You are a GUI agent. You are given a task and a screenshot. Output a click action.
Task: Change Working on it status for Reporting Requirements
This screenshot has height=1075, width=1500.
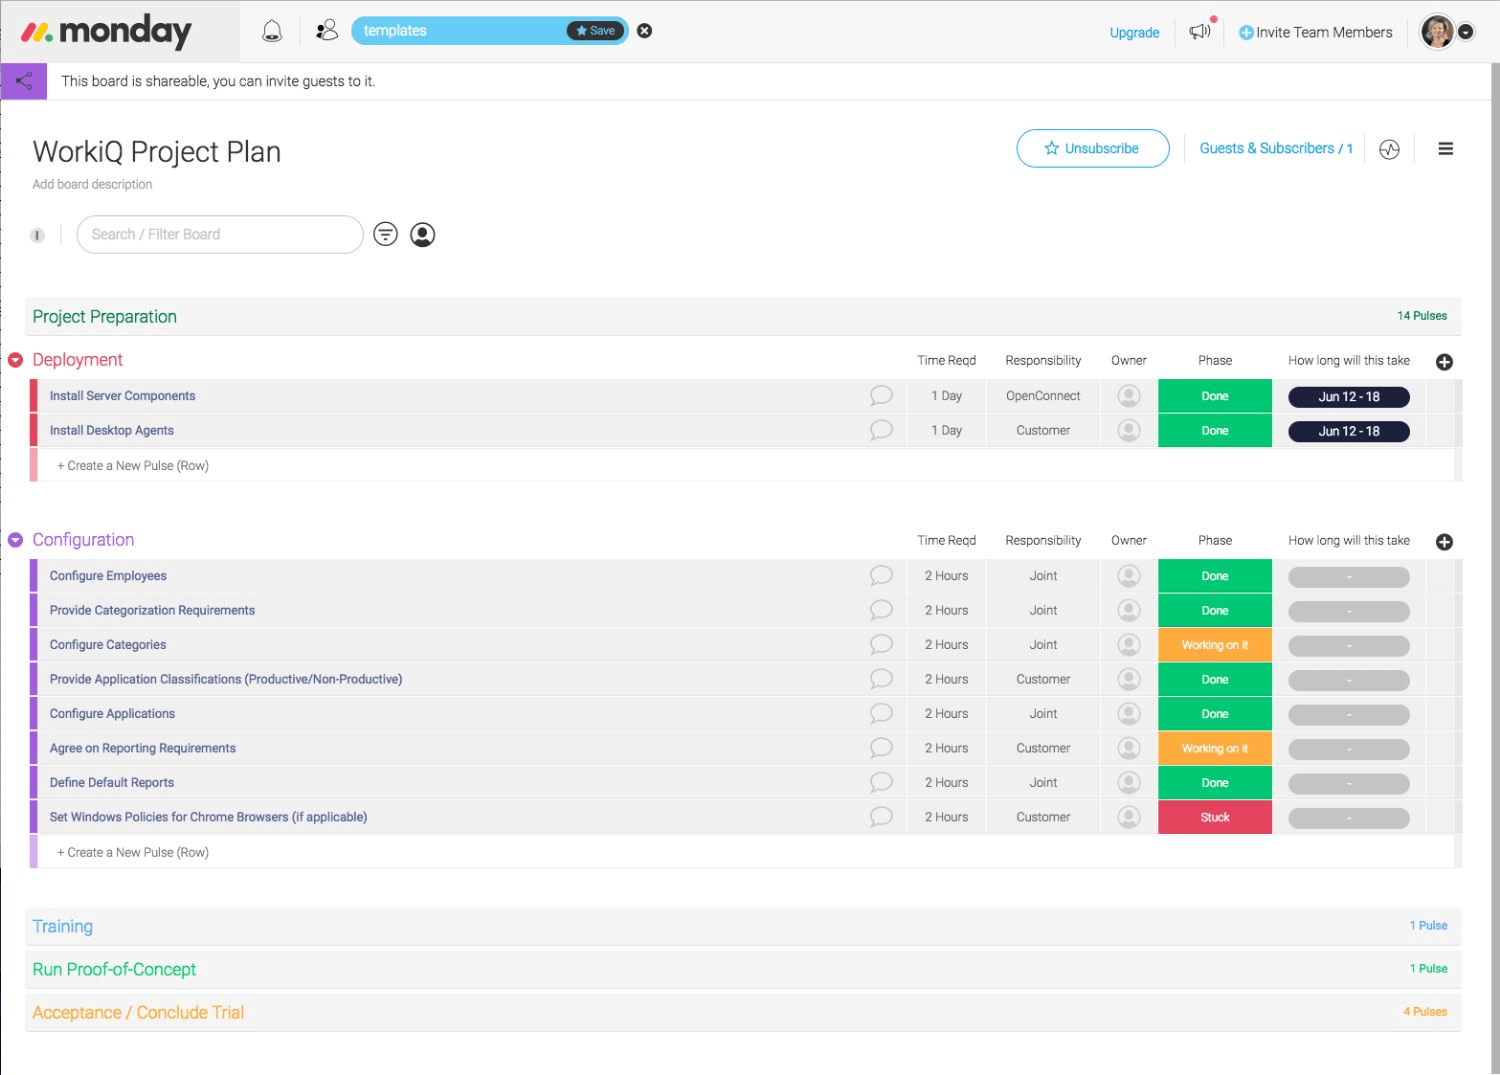1215,748
